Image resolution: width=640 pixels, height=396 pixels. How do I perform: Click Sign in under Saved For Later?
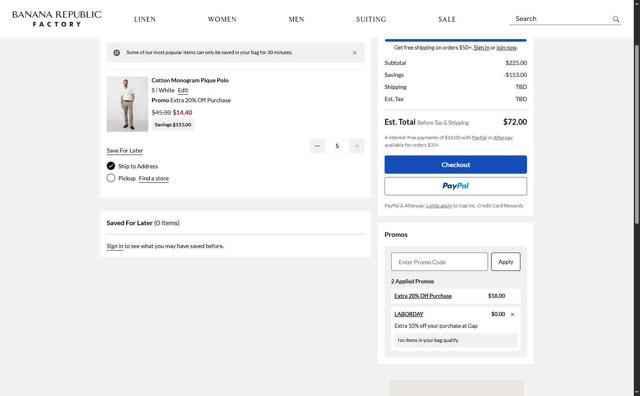pyautogui.click(x=115, y=246)
